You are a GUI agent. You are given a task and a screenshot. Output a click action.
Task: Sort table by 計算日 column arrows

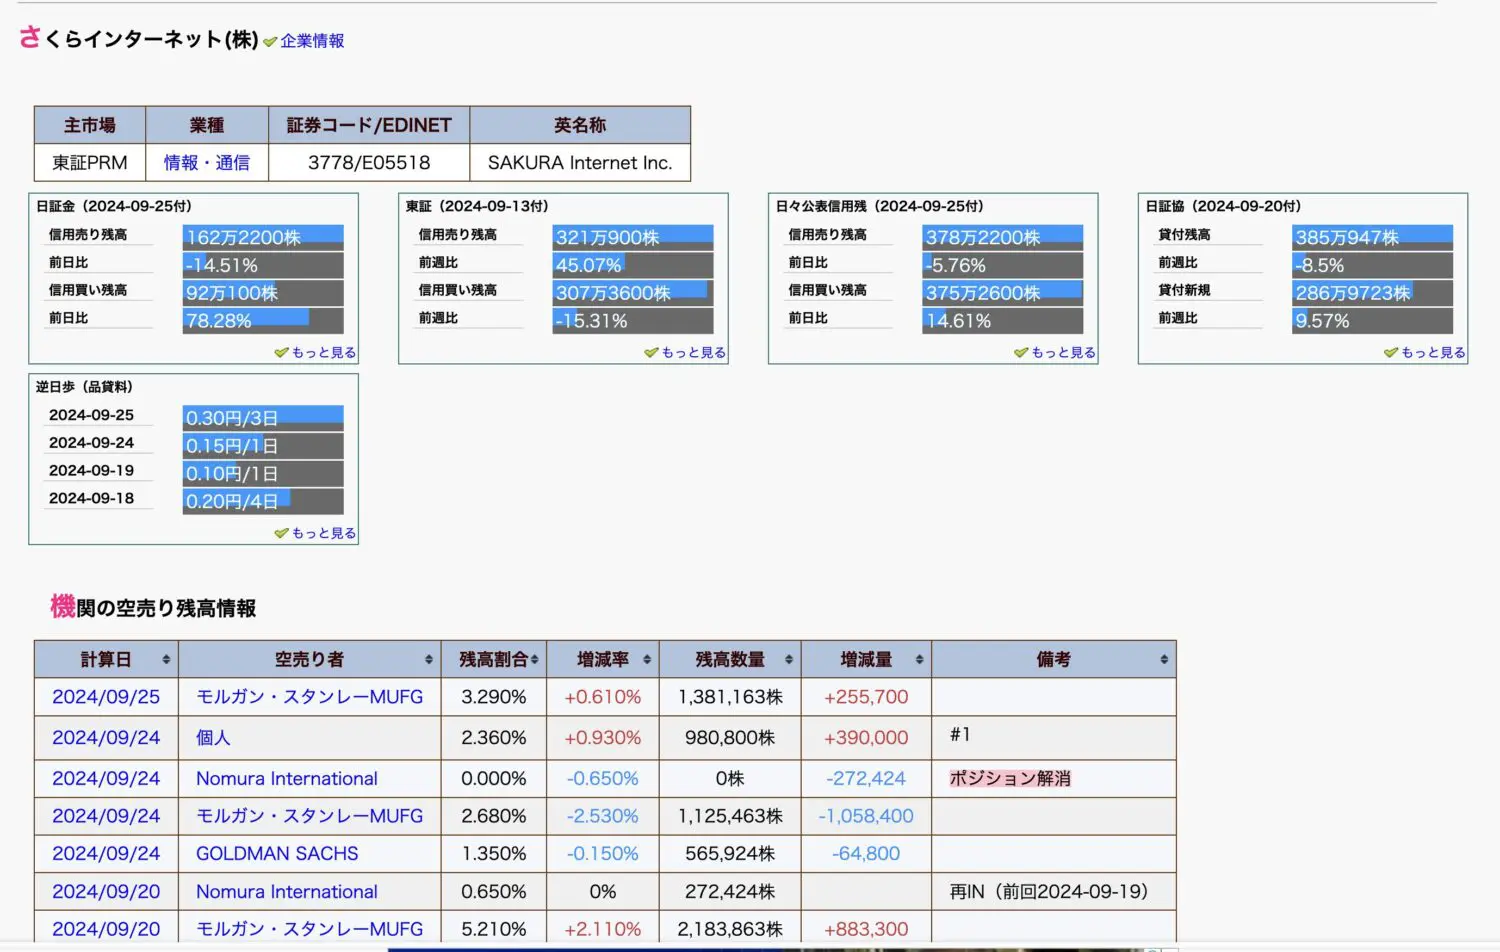[166, 660]
